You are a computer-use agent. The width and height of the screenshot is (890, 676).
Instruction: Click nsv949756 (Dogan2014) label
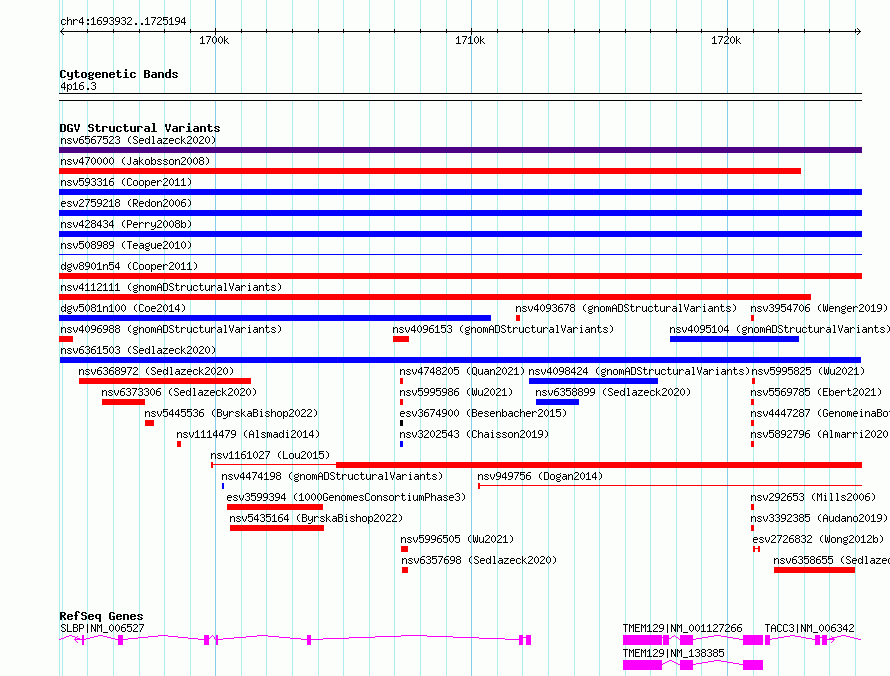540,476
